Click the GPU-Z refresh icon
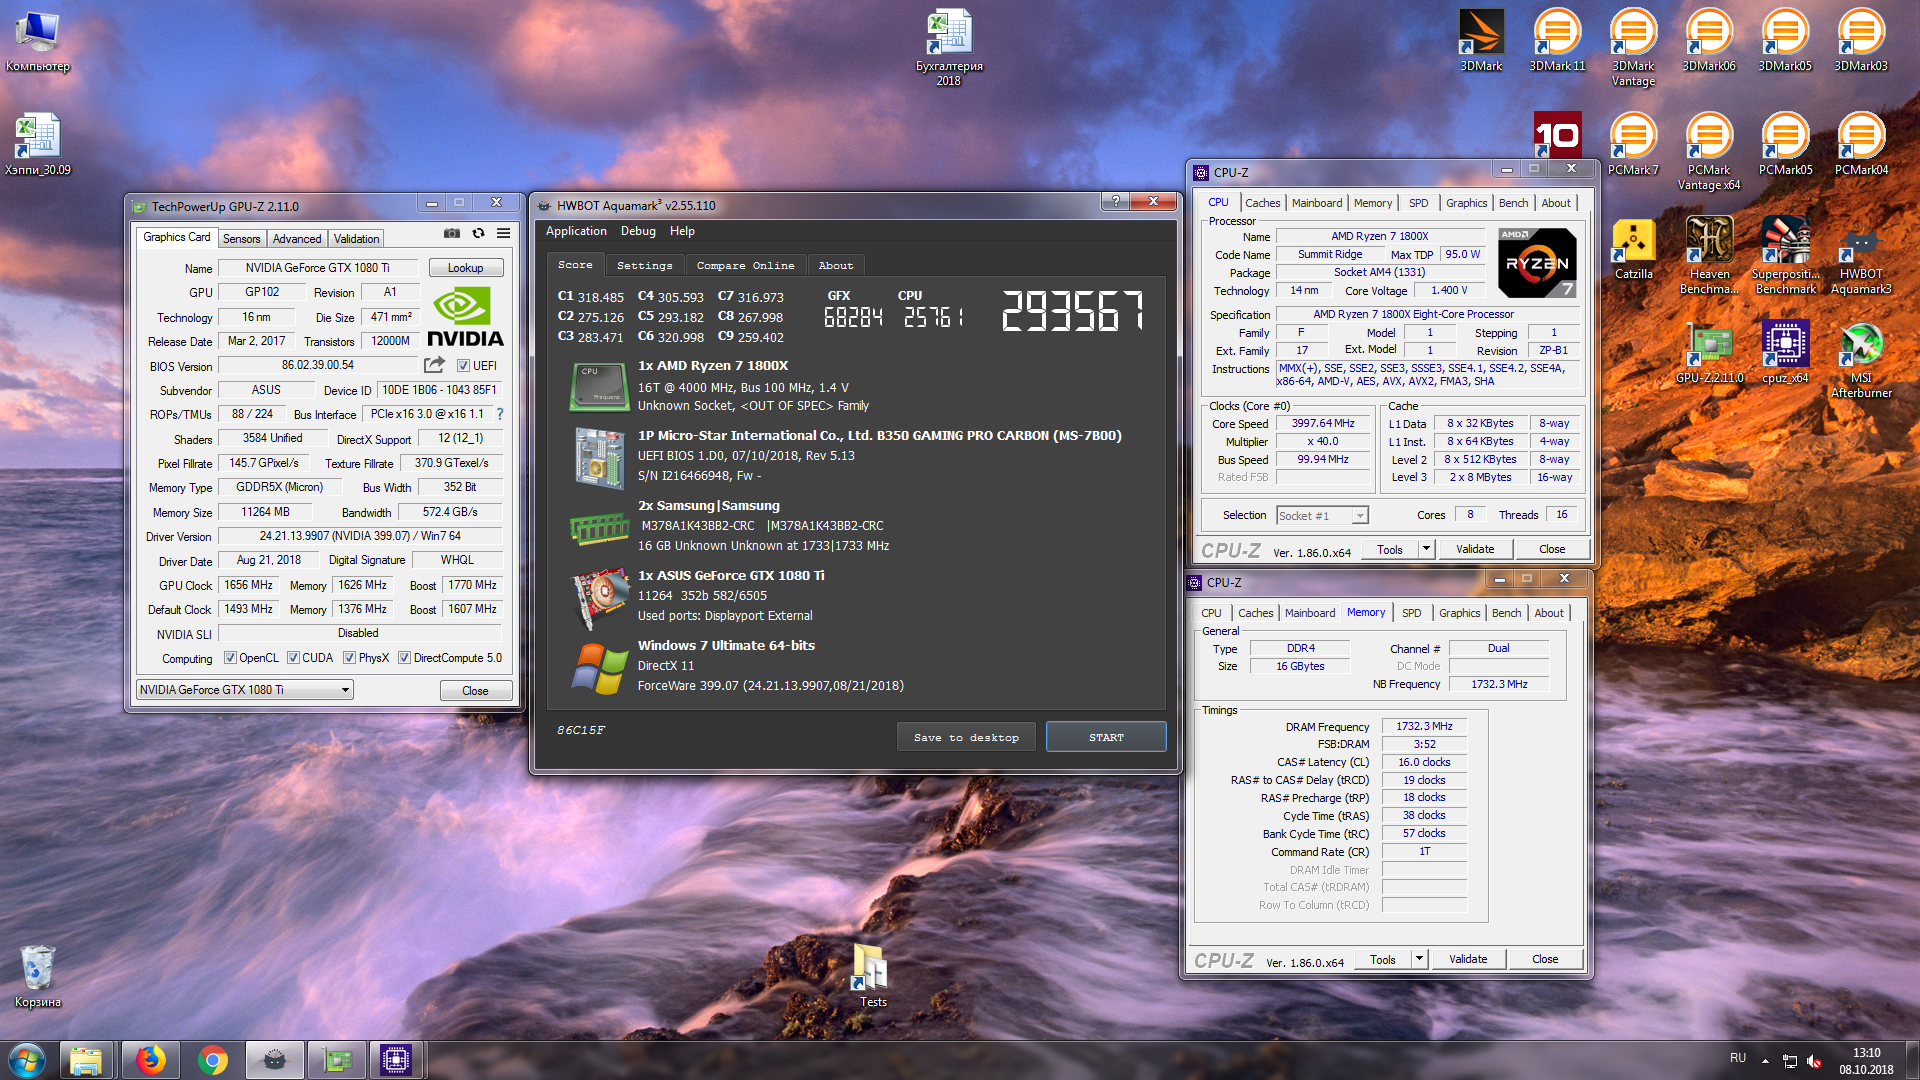This screenshot has width=1920, height=1080. (478, 233)
